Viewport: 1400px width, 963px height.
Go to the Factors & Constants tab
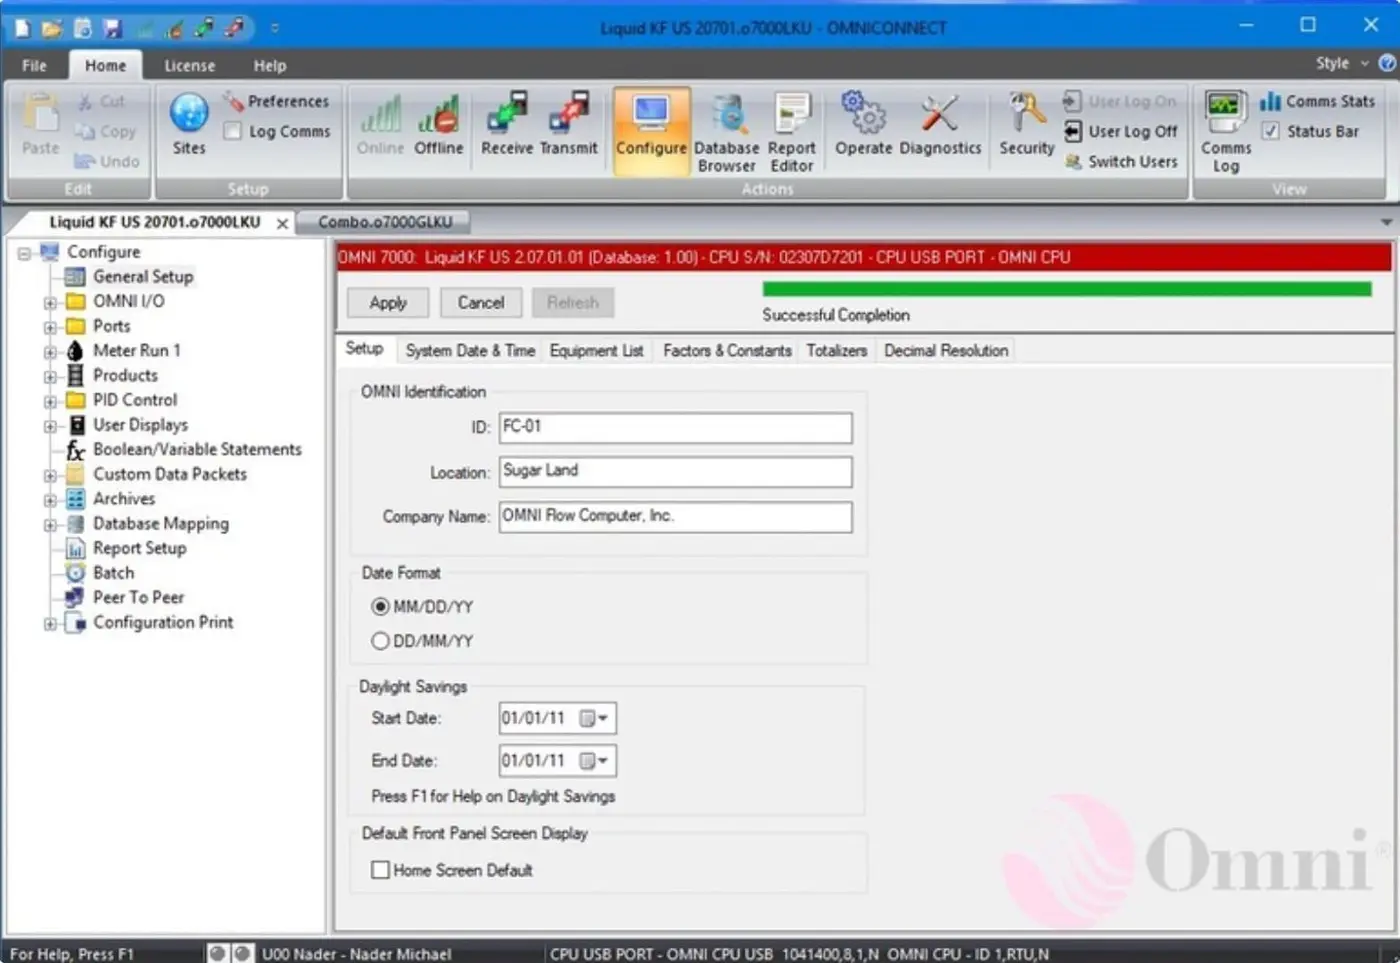pos(727,351)
